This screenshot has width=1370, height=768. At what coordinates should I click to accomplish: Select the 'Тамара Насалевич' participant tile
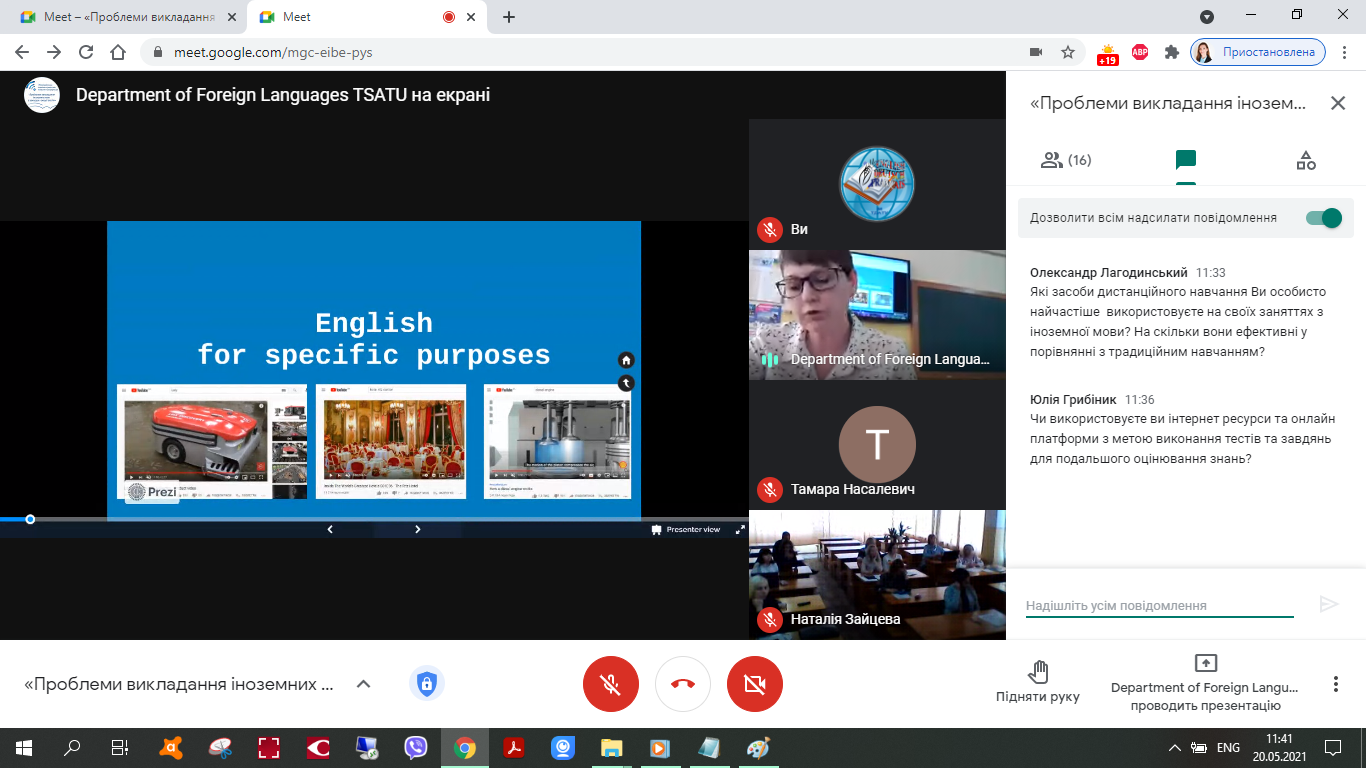877,445
